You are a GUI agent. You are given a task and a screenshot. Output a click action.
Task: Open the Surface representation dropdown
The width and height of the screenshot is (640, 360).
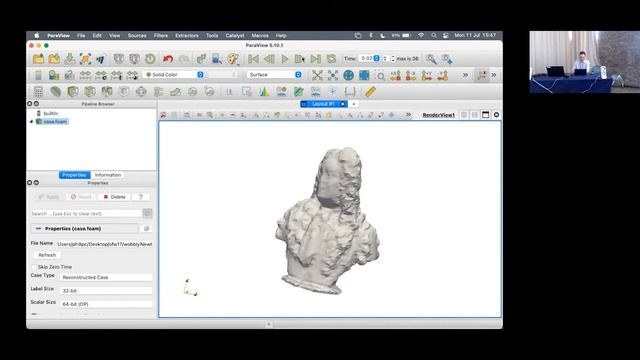[275, 75]
